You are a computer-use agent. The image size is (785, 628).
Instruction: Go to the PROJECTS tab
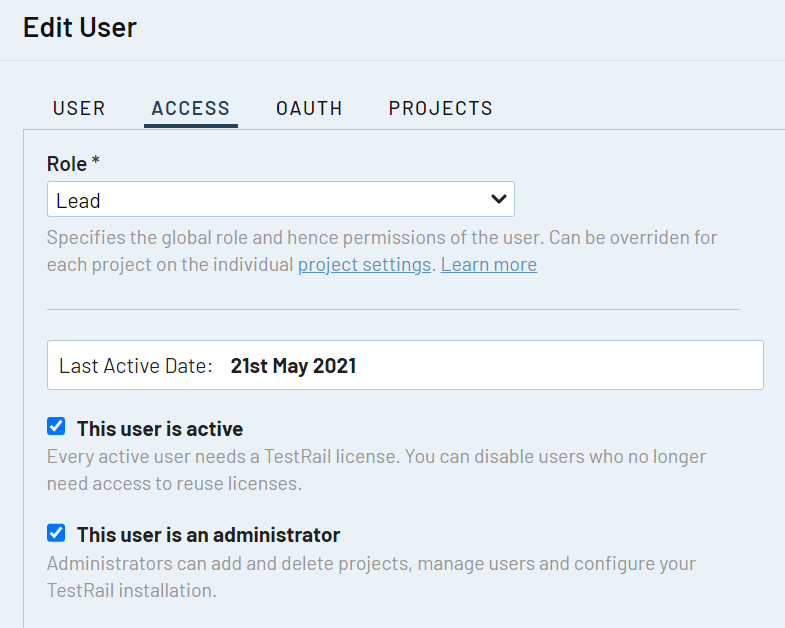[x=441, y=108]
